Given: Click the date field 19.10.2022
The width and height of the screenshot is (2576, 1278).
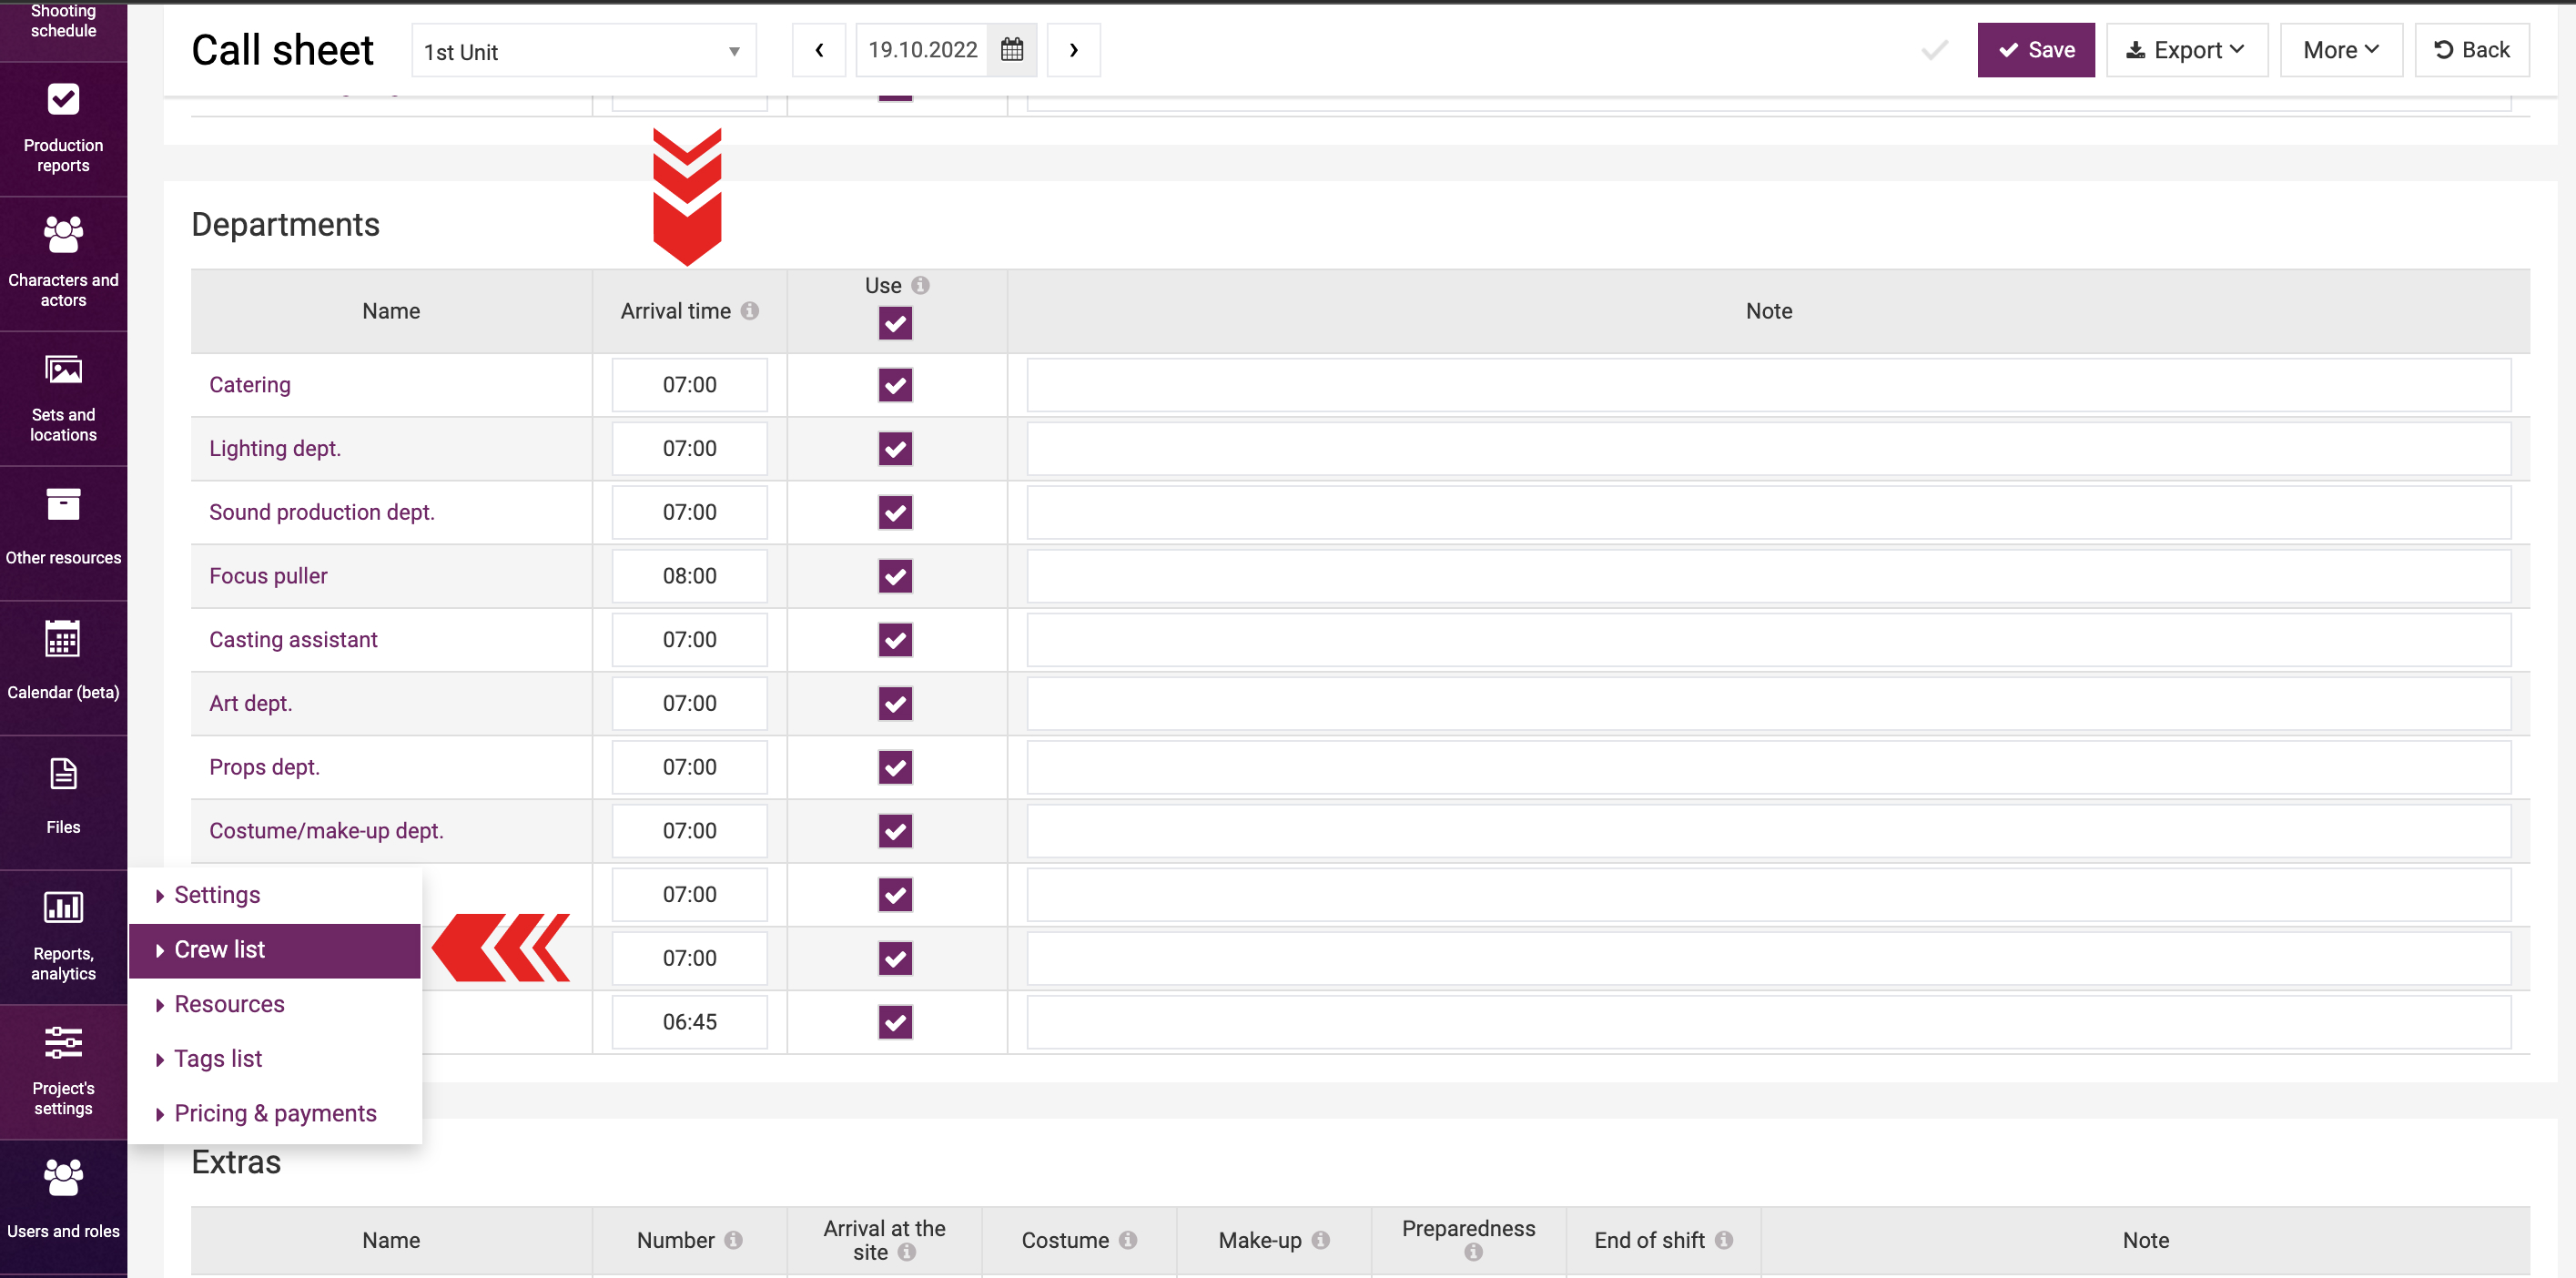Looking at the screenshot, I should tap(922, 50).
